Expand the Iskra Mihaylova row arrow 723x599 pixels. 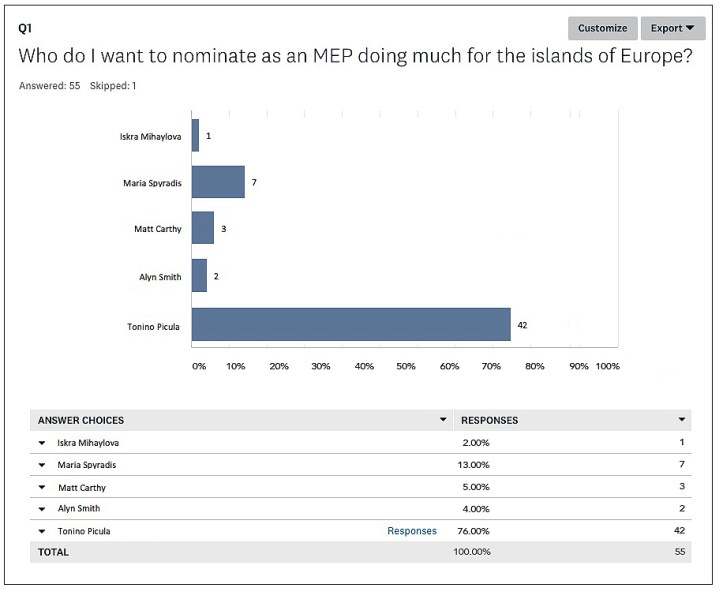point(42,443)
